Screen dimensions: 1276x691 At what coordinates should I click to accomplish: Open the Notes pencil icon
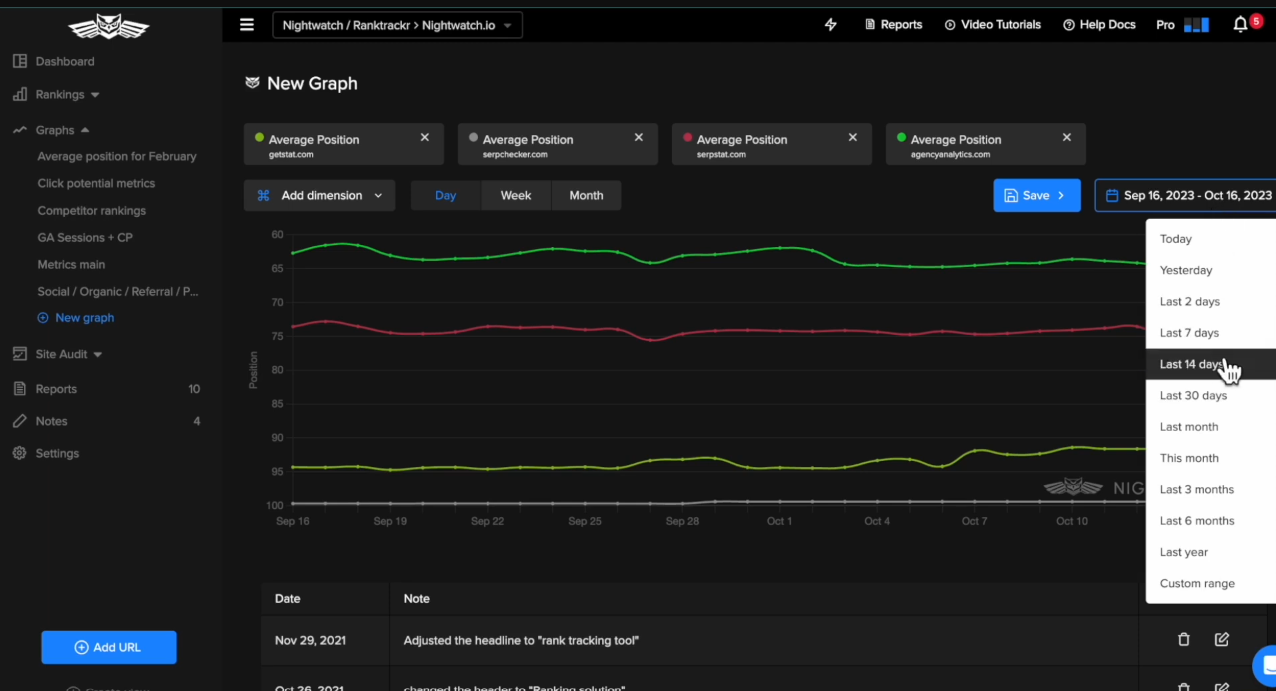click(x=17, y=420)
